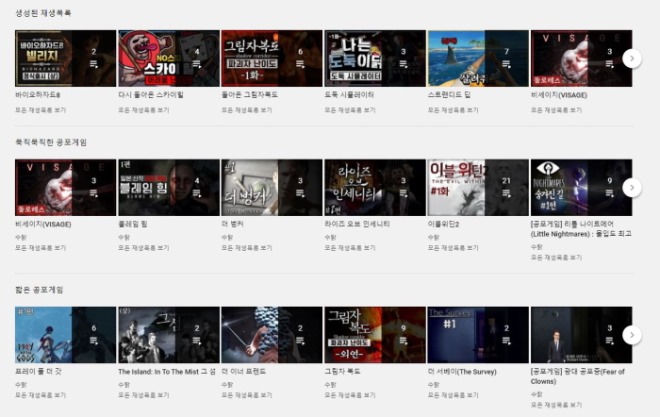Open the 더 벙커 playlist title

(x=232, y=224)
